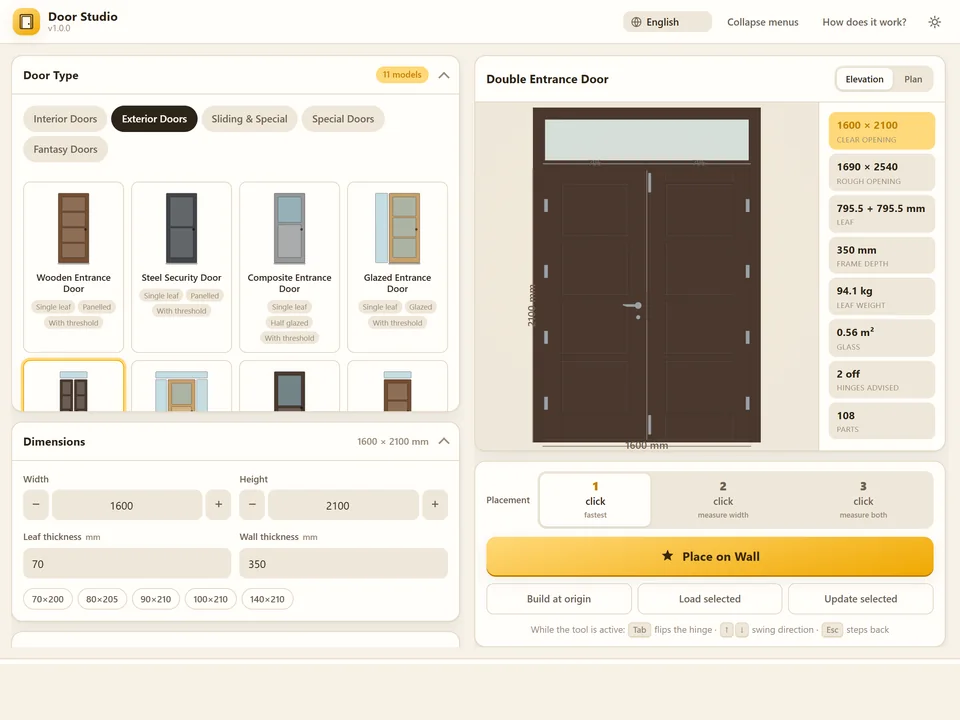The image size is (960, 720).
Task: Click the Place on Wall button
Action: 710,557
